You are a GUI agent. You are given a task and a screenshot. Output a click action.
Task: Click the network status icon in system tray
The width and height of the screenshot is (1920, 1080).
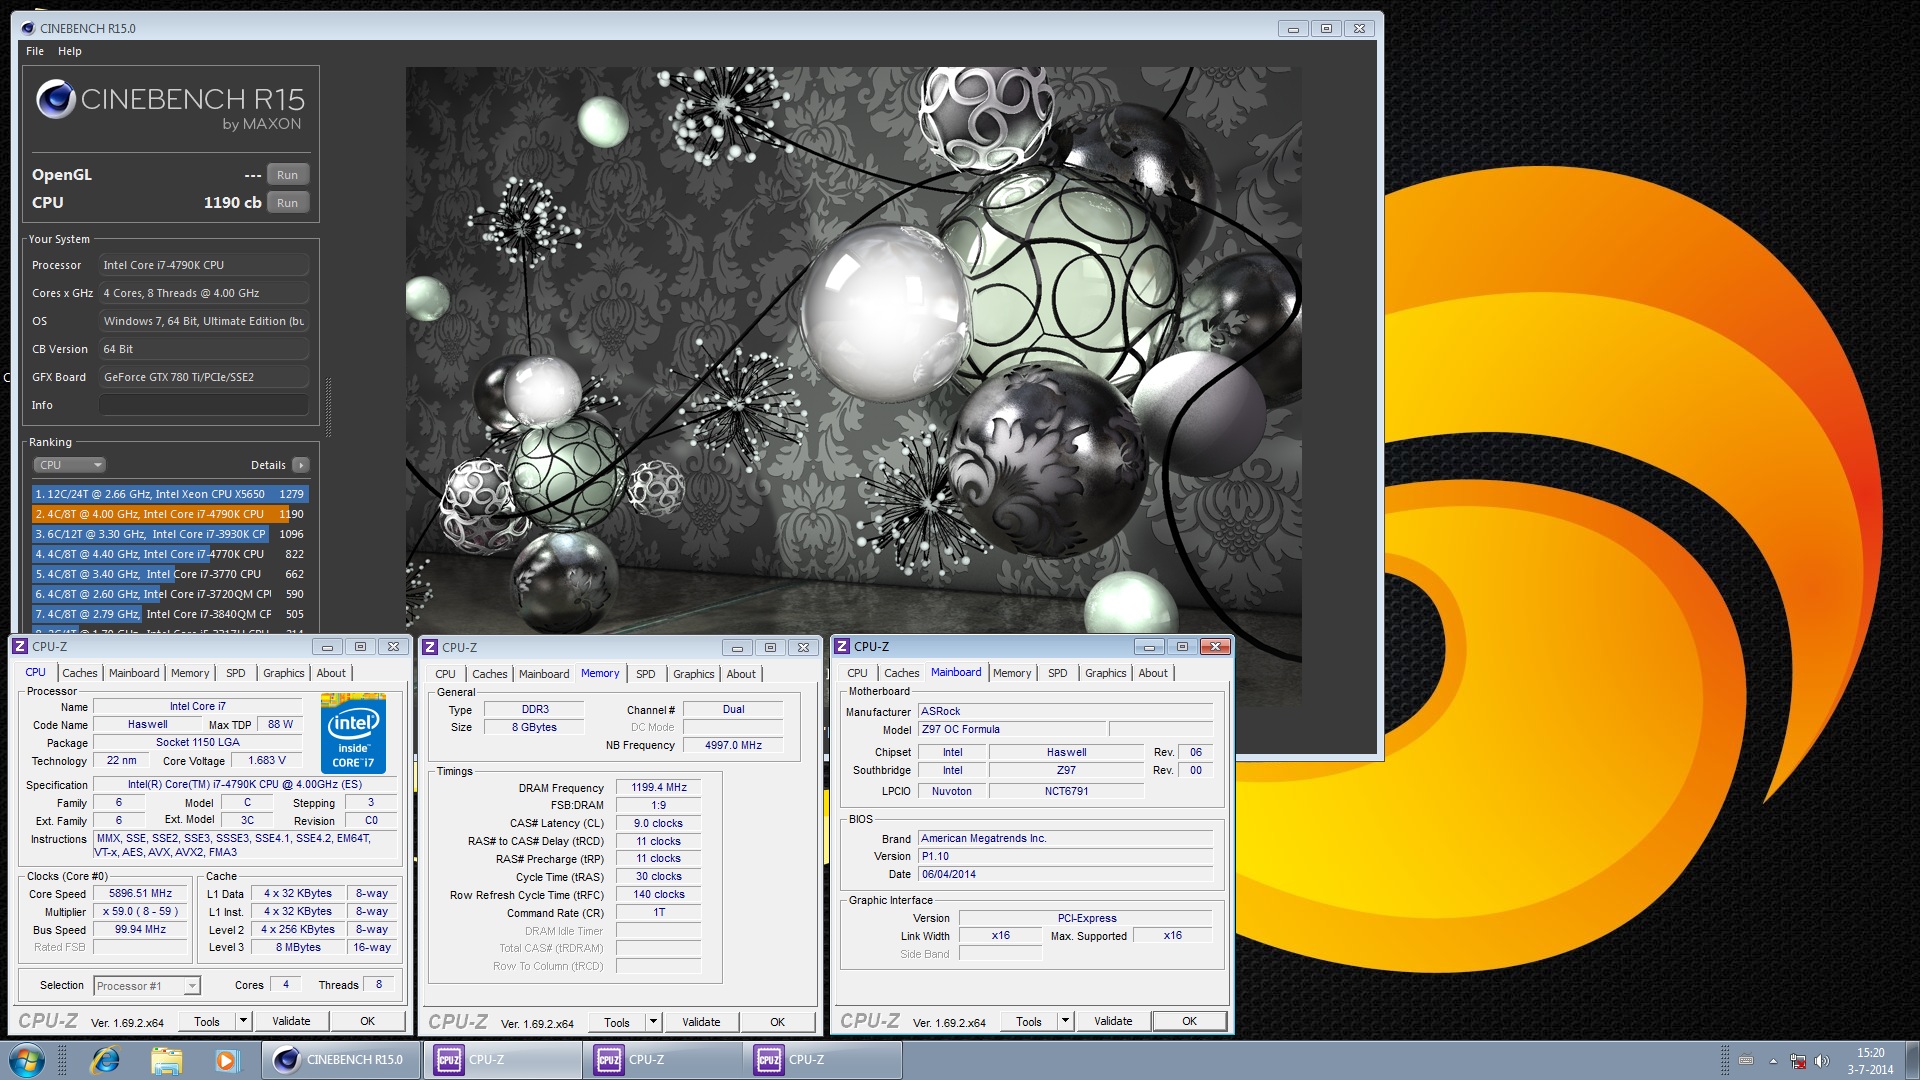coord(1797,1061)
